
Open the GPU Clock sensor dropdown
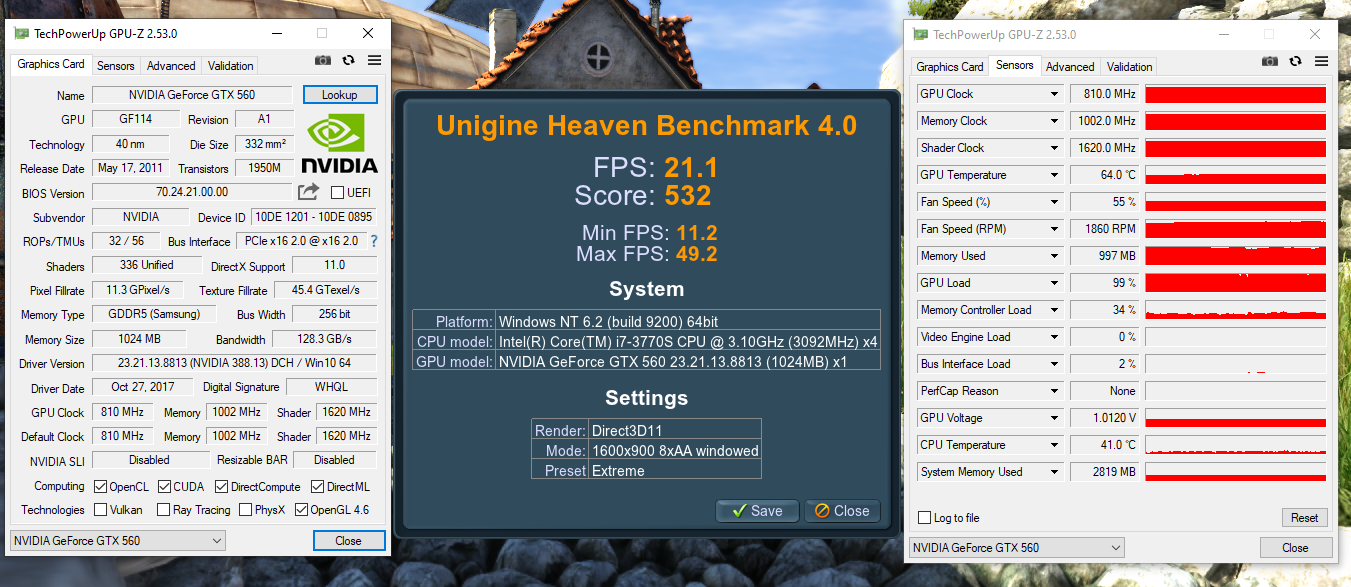coord(1054,94)
